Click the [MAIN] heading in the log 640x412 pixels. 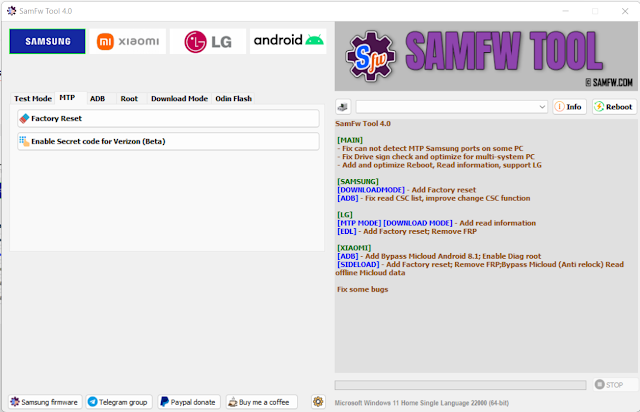coord(350,140)
